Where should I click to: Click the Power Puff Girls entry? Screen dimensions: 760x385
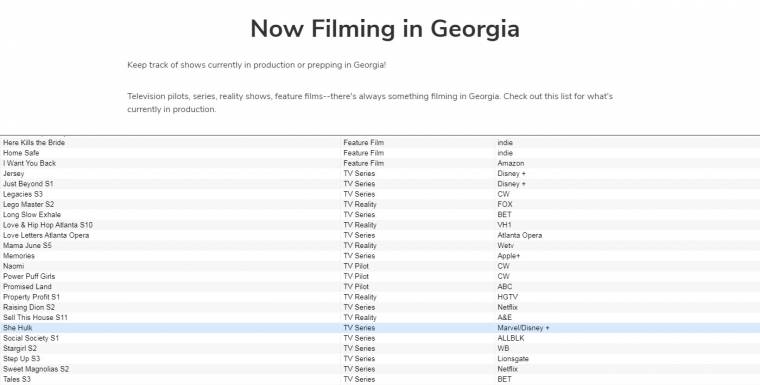tap(29, 276)
